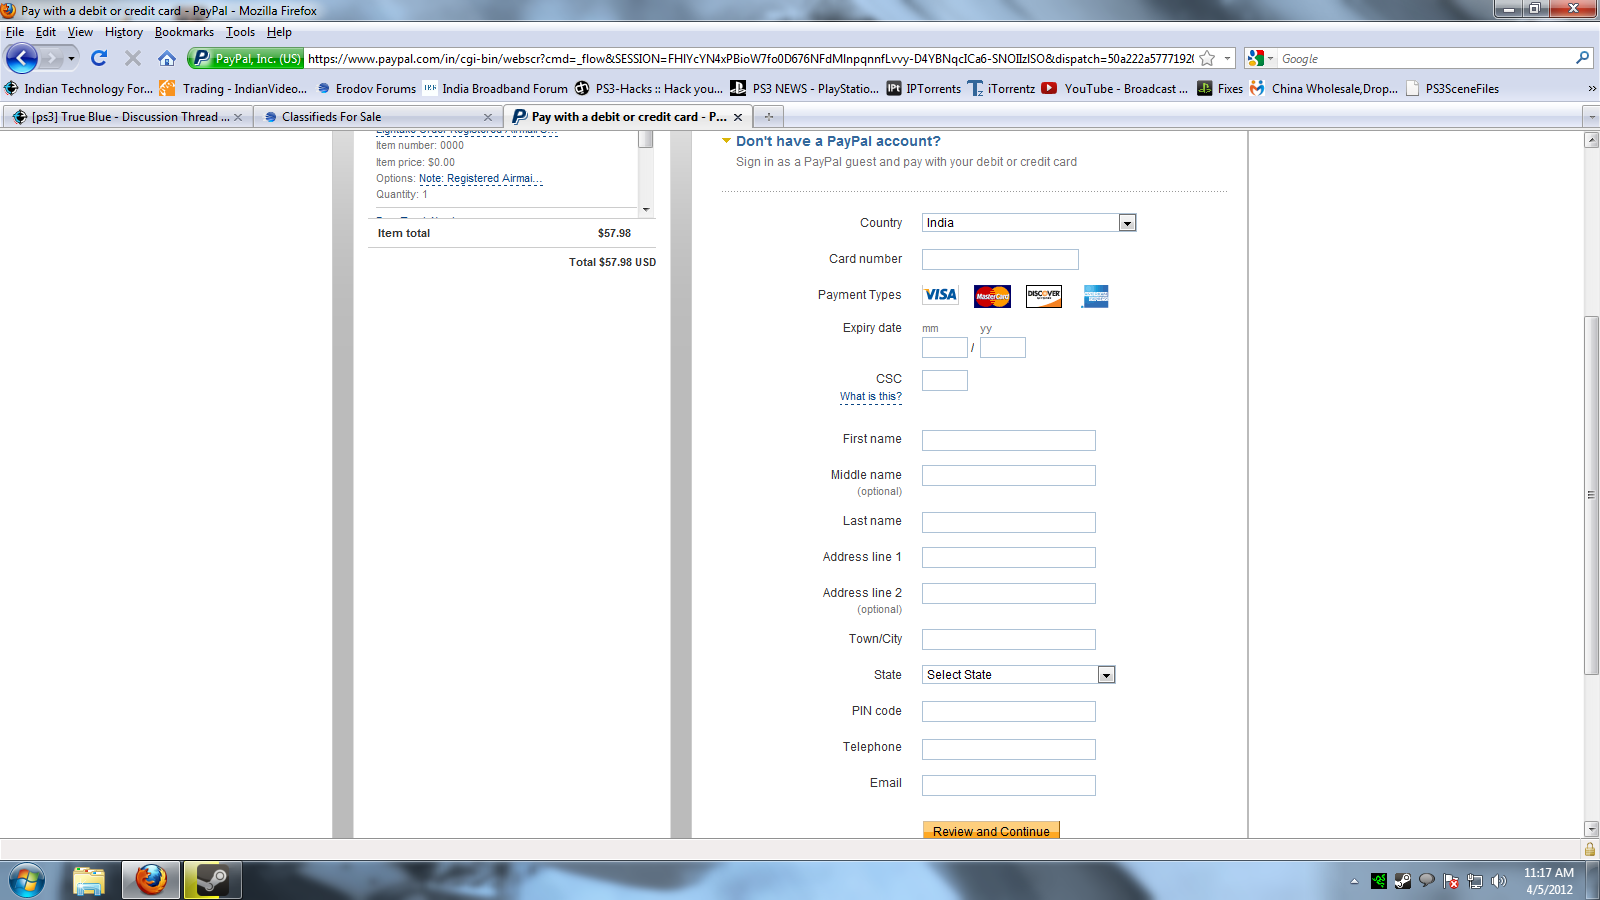Viewport: 1600px width, 900px height.
Task: Open the Bookmarks menu
Action: pos(184,32)
